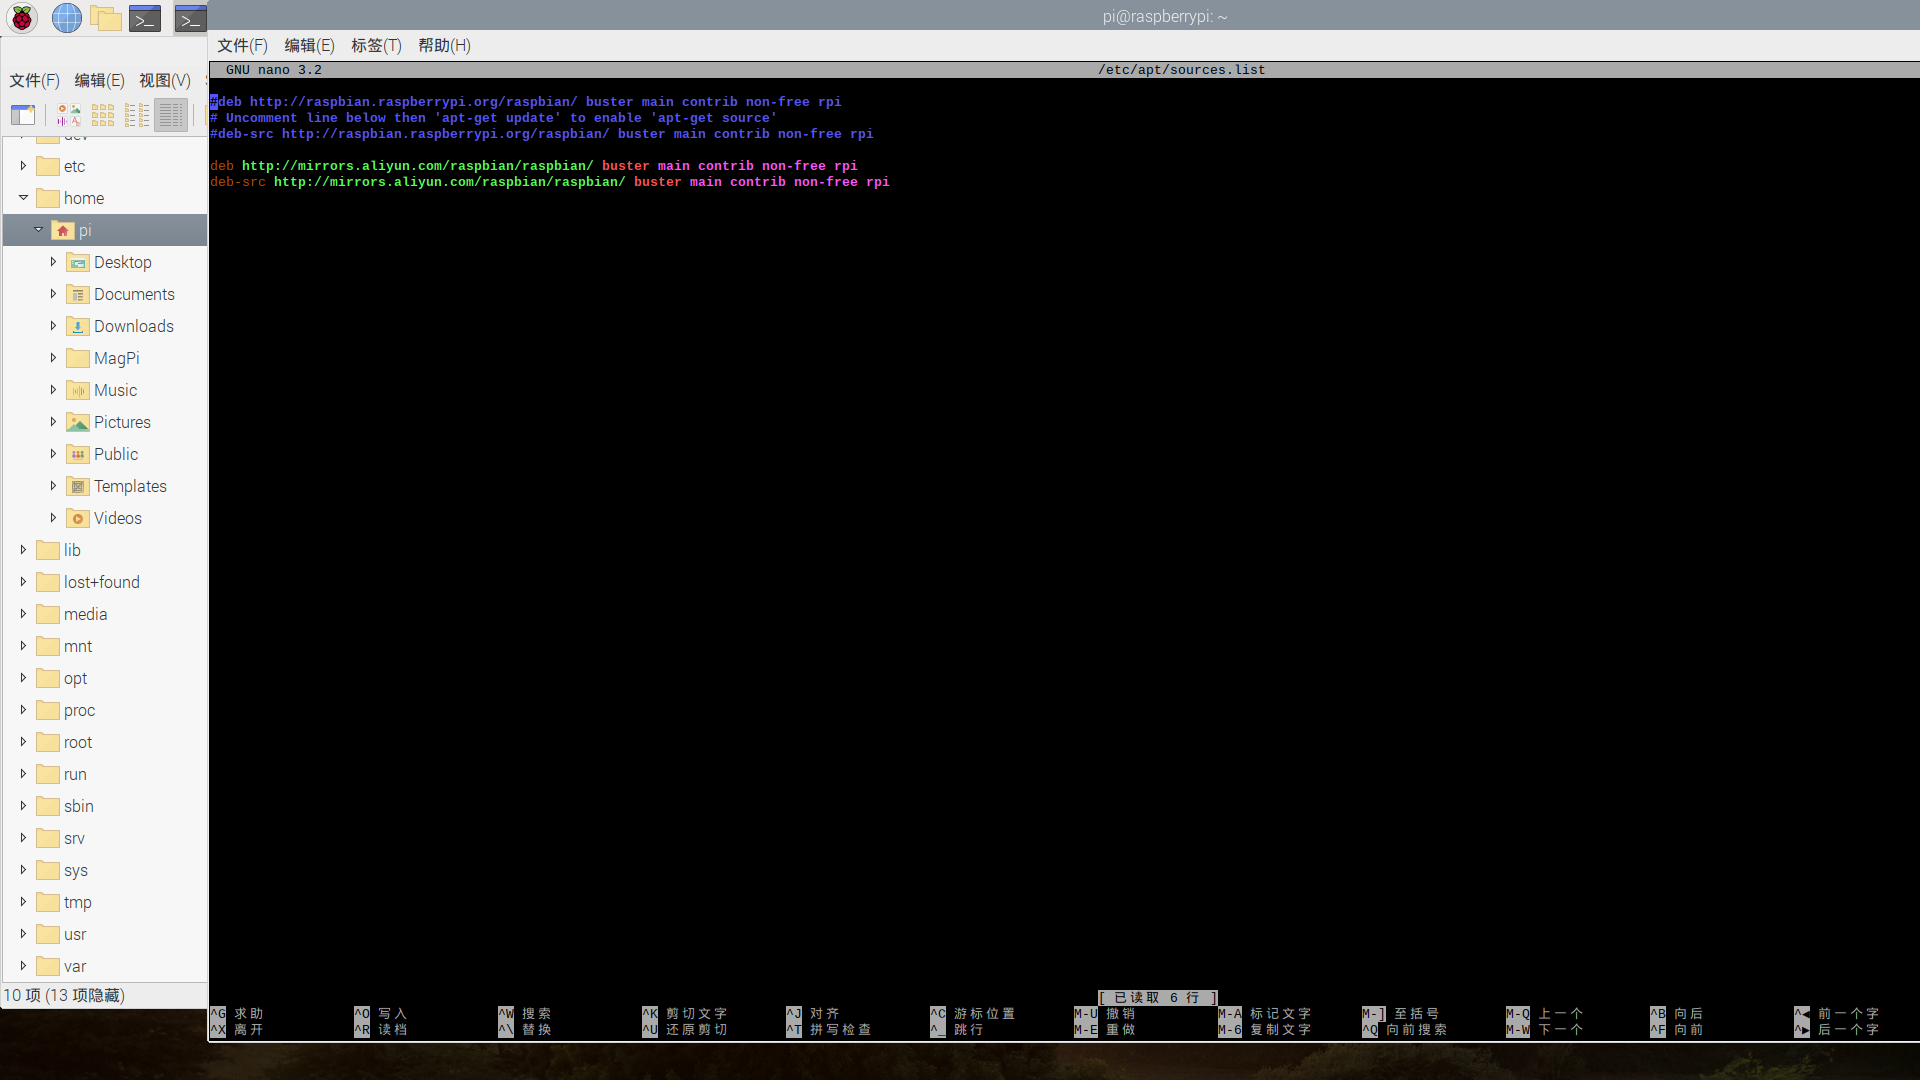
Task: Collapse the pi home directory node
Action: (x=39, y=230)
